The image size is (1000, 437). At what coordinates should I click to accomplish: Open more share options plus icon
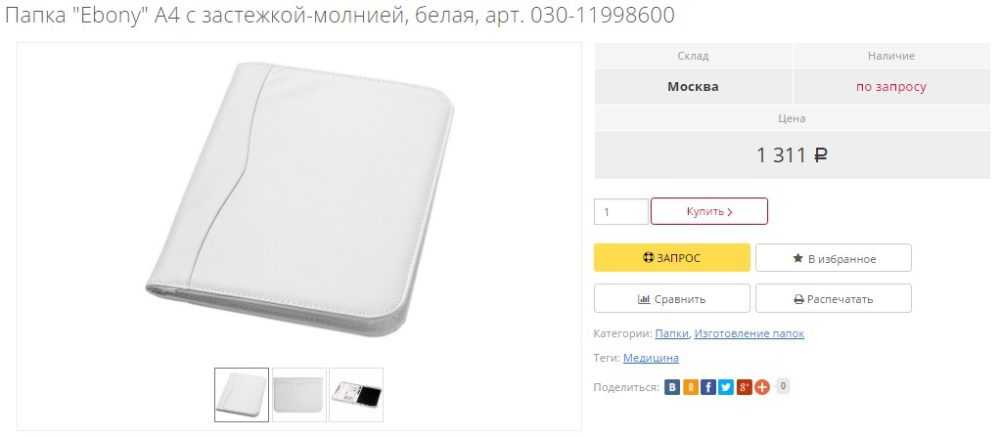click(x=762, y=387)
